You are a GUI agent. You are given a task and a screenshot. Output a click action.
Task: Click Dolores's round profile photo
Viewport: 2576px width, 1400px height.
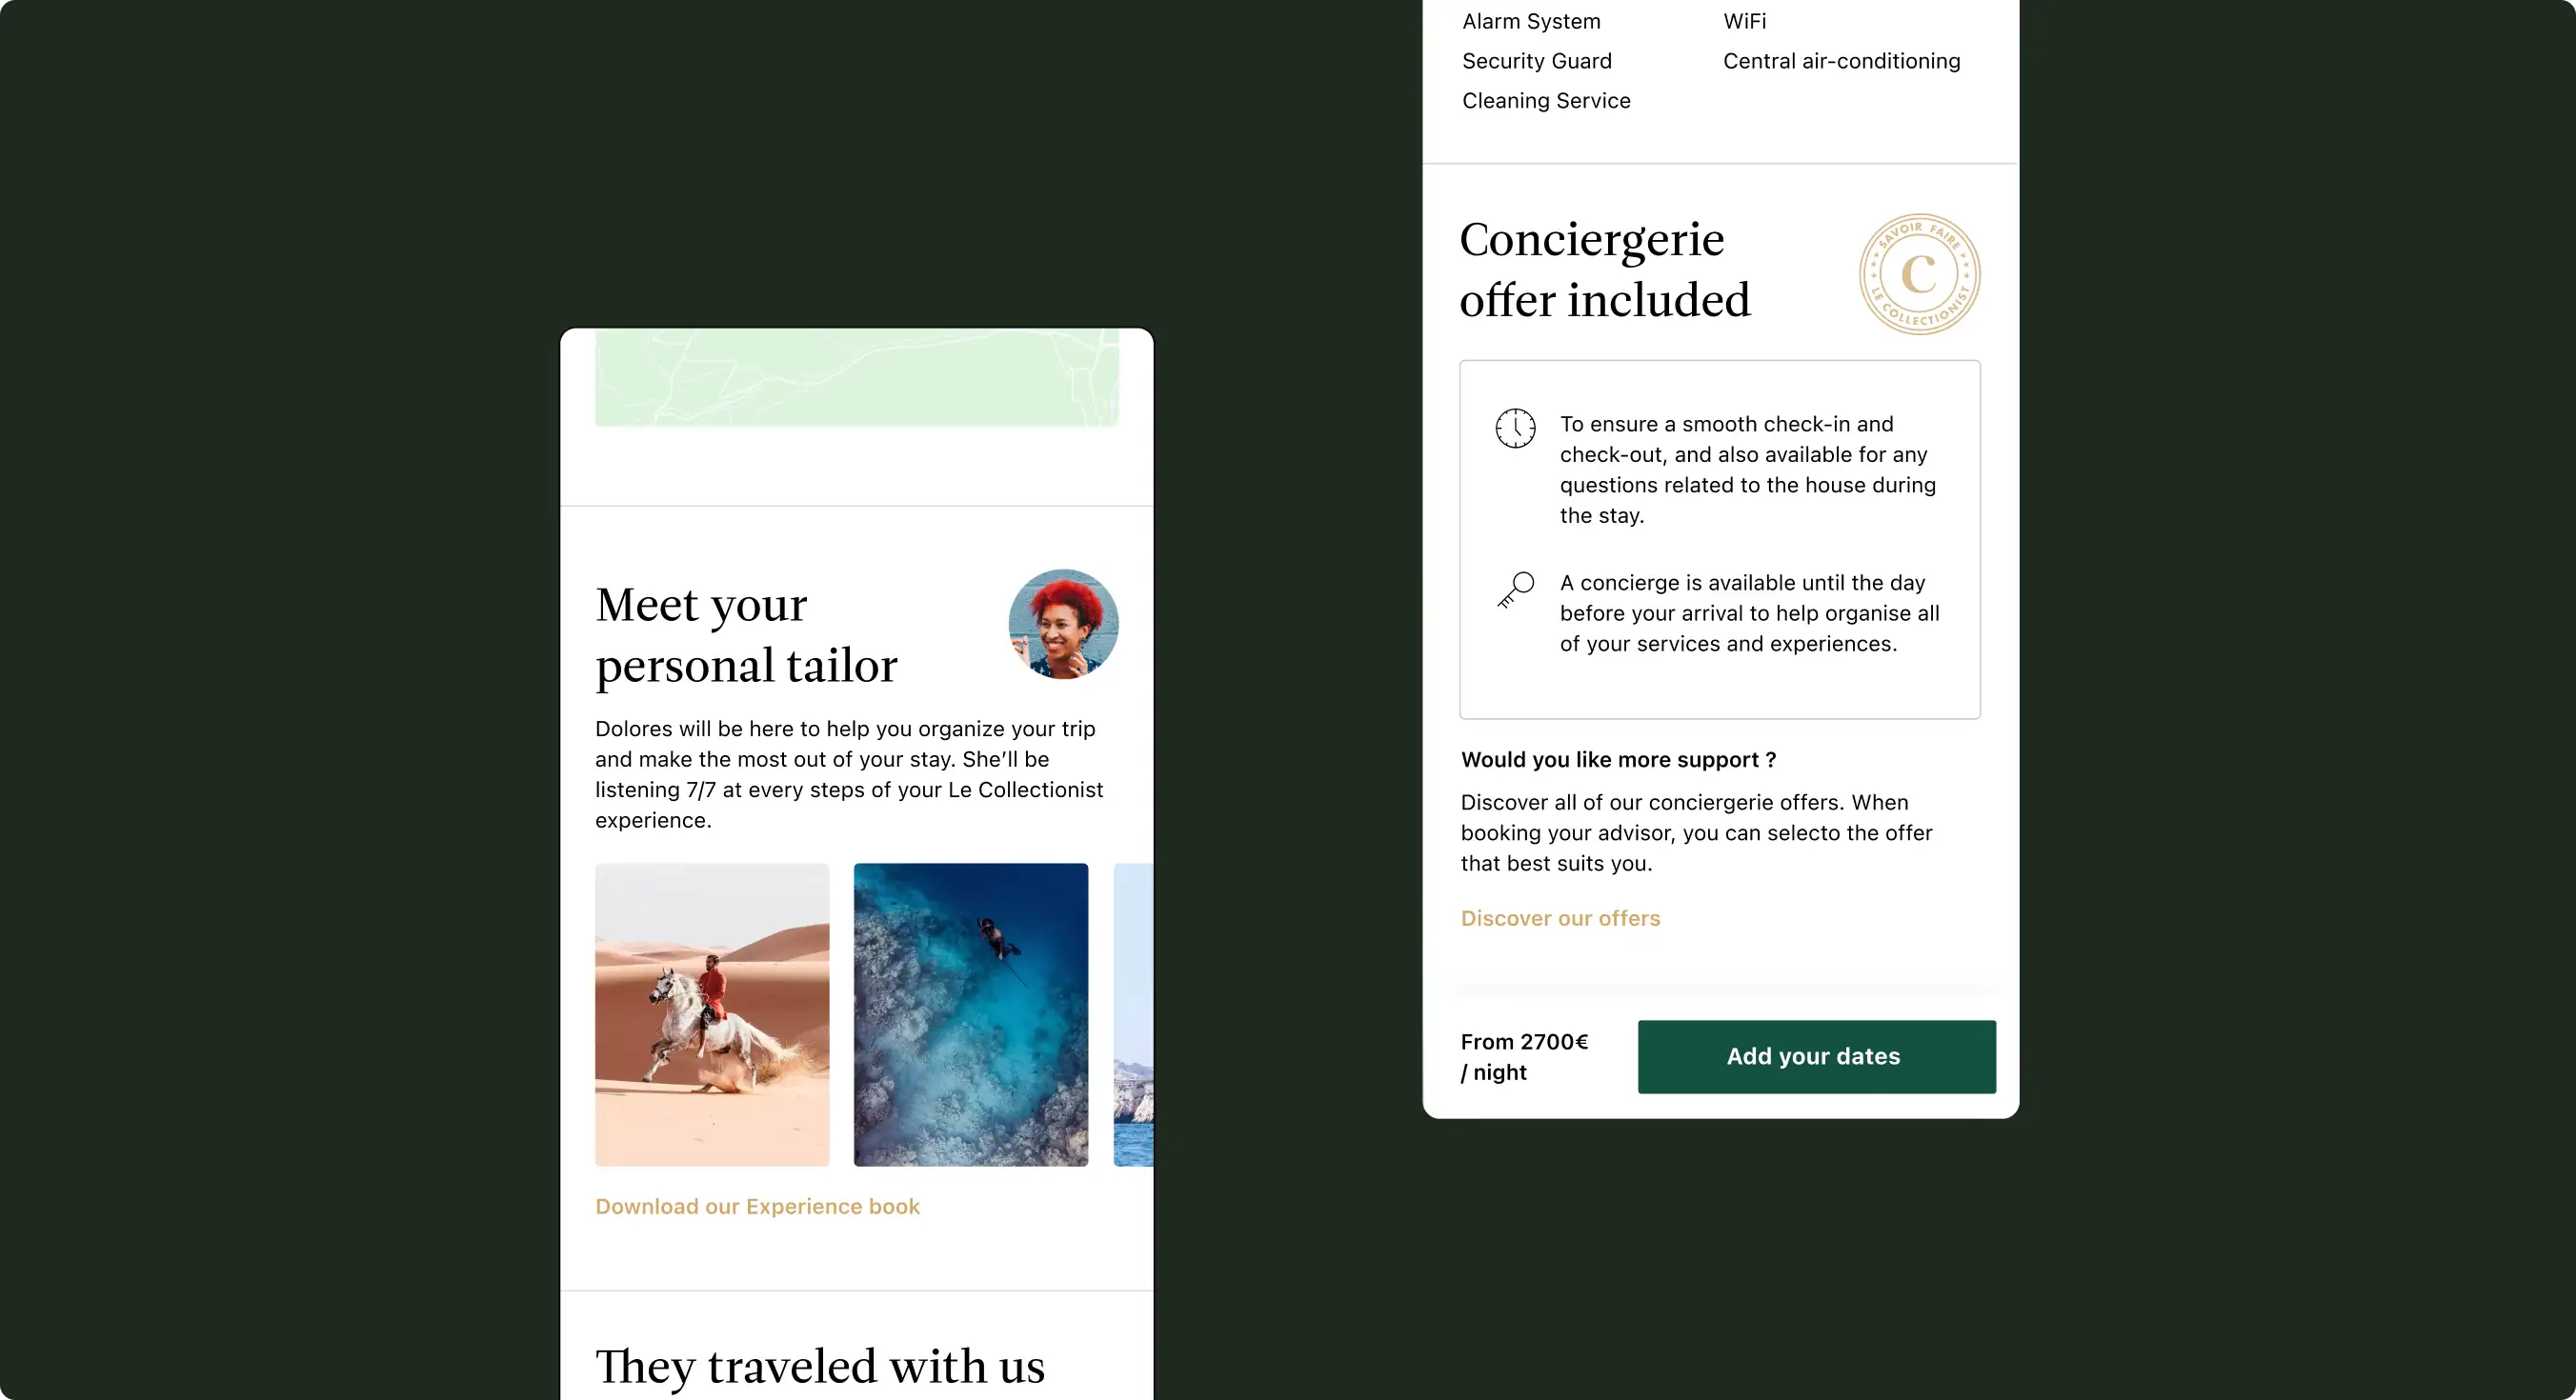click(1063, 624)
